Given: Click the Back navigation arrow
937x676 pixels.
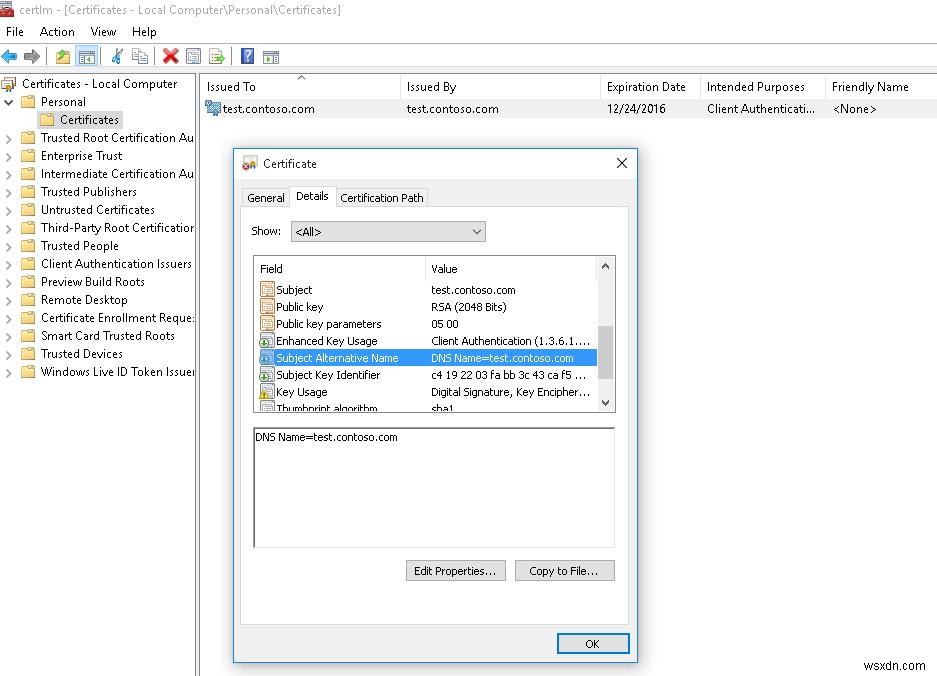Looking at the screenshot, I should pyautogui.click(x=10, y=56).
